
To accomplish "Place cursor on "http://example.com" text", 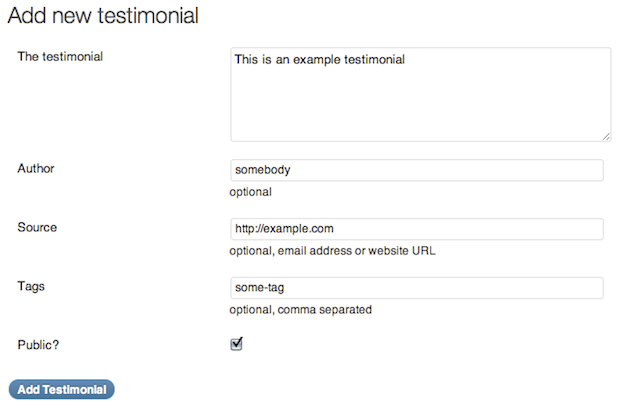I will pyautogui.click(x=284, y=229).
